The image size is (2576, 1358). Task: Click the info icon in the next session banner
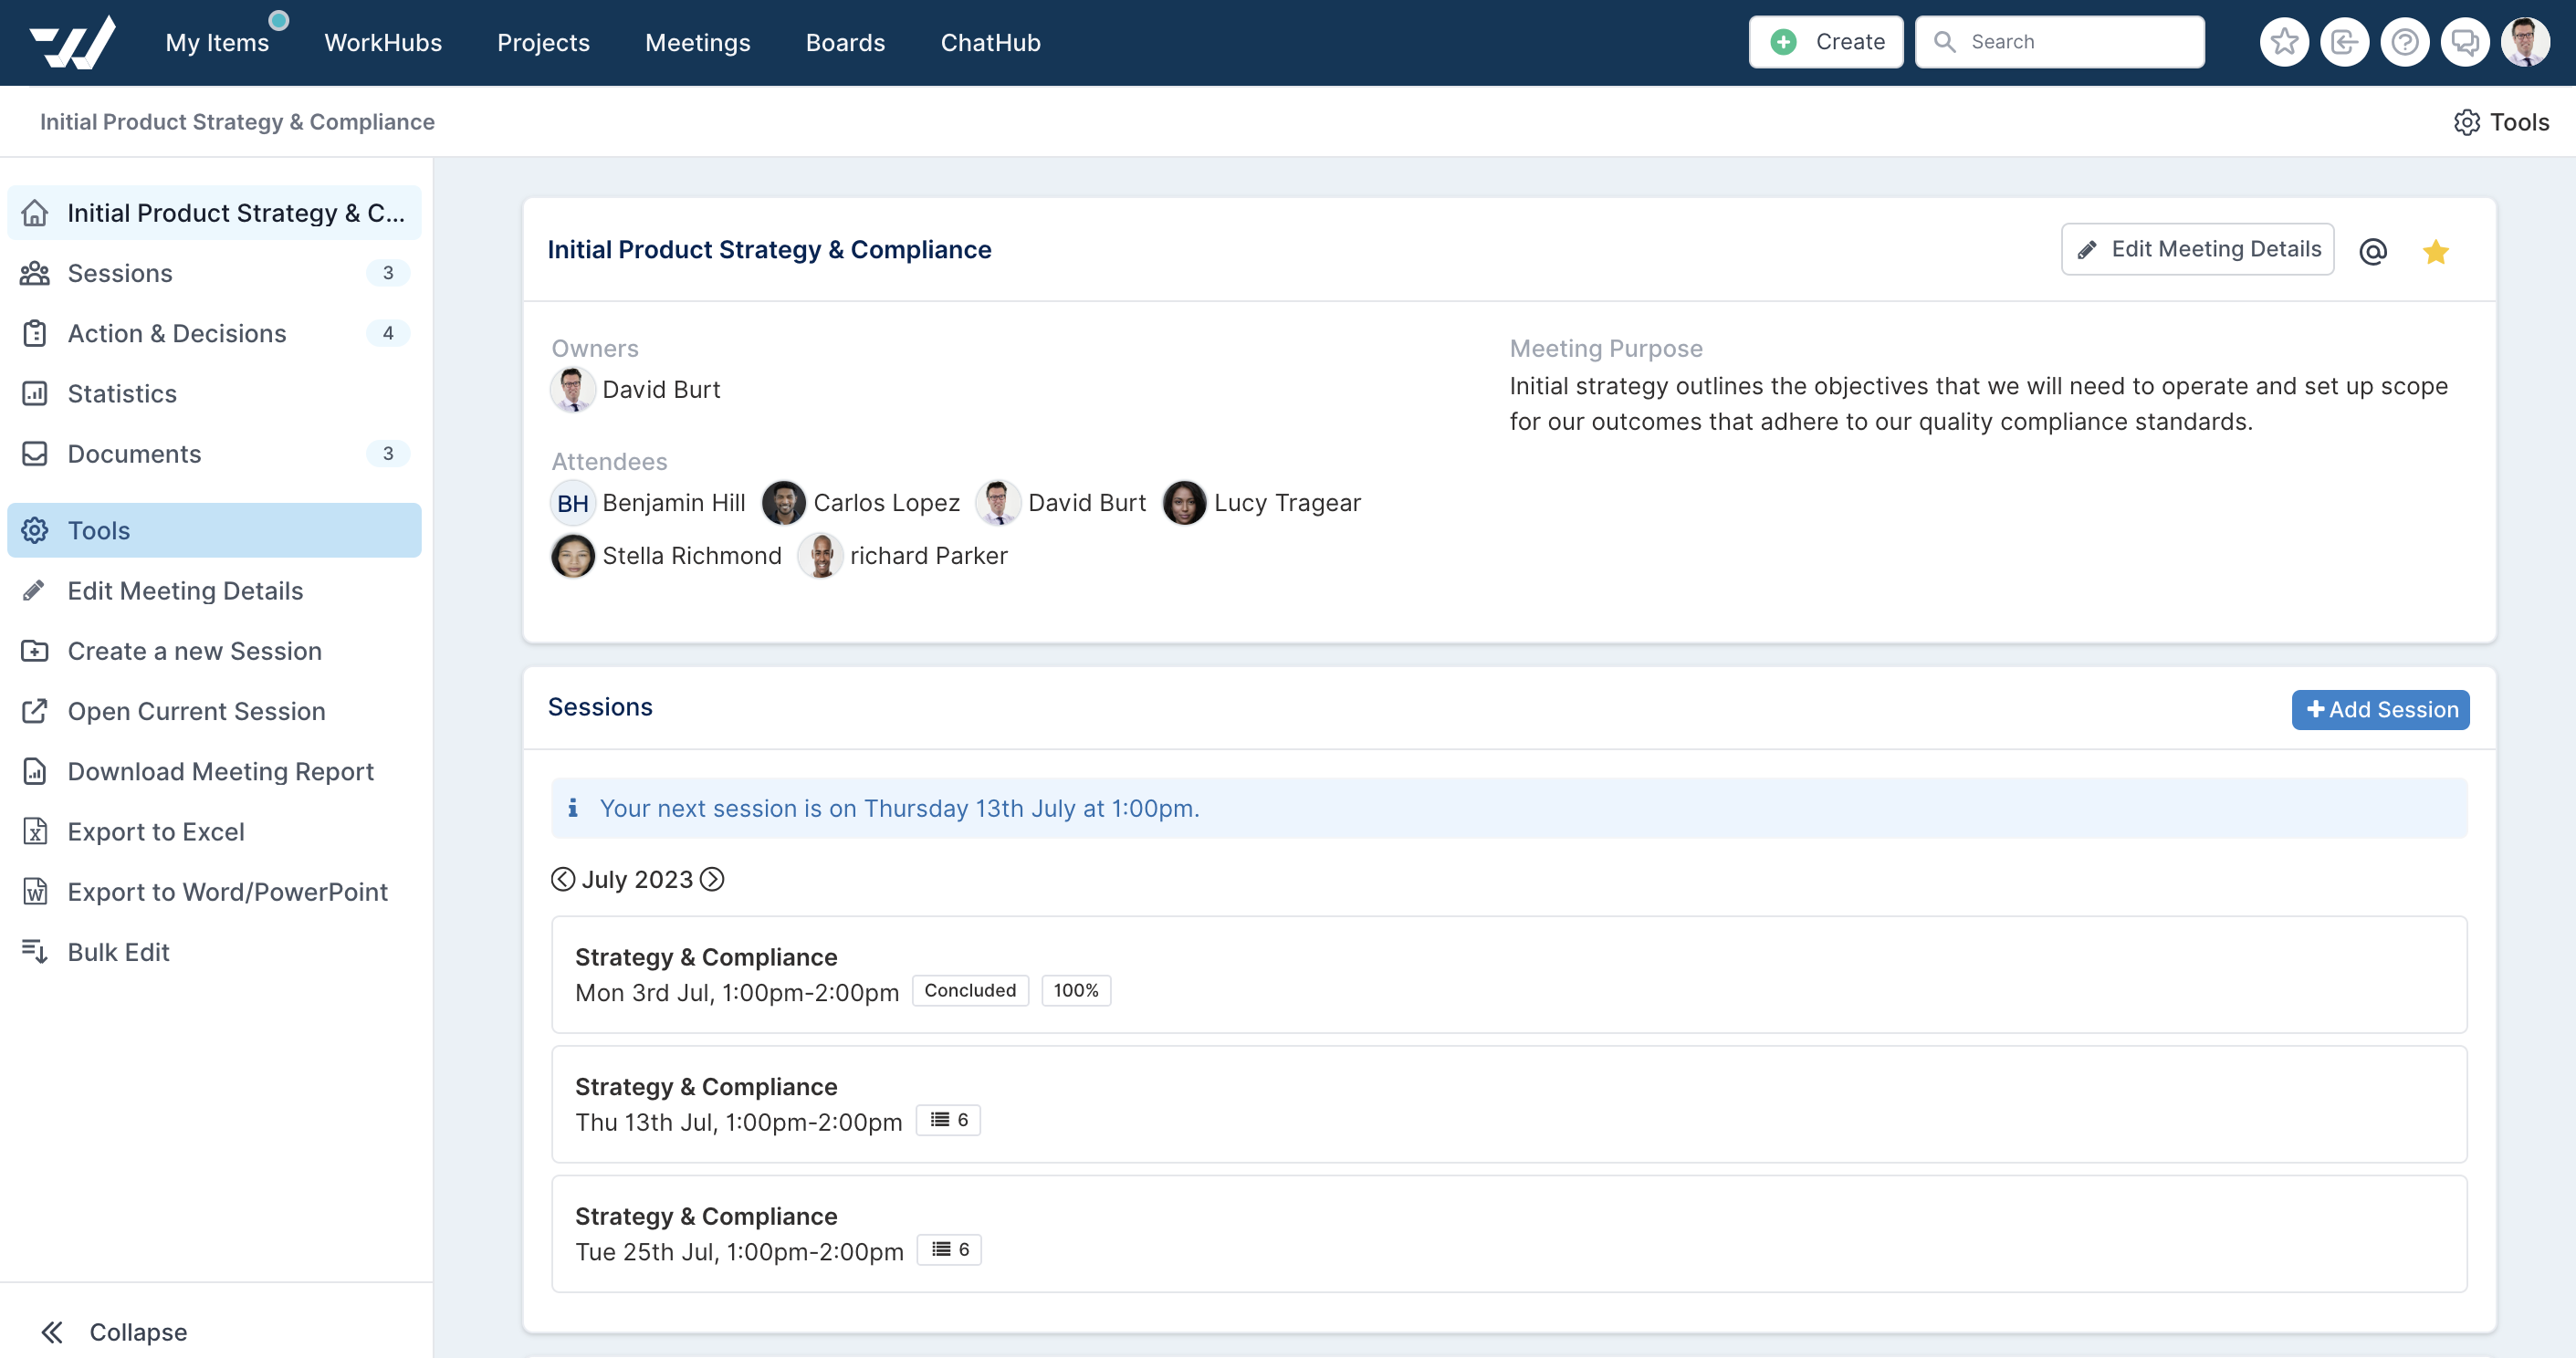(573, 808)
